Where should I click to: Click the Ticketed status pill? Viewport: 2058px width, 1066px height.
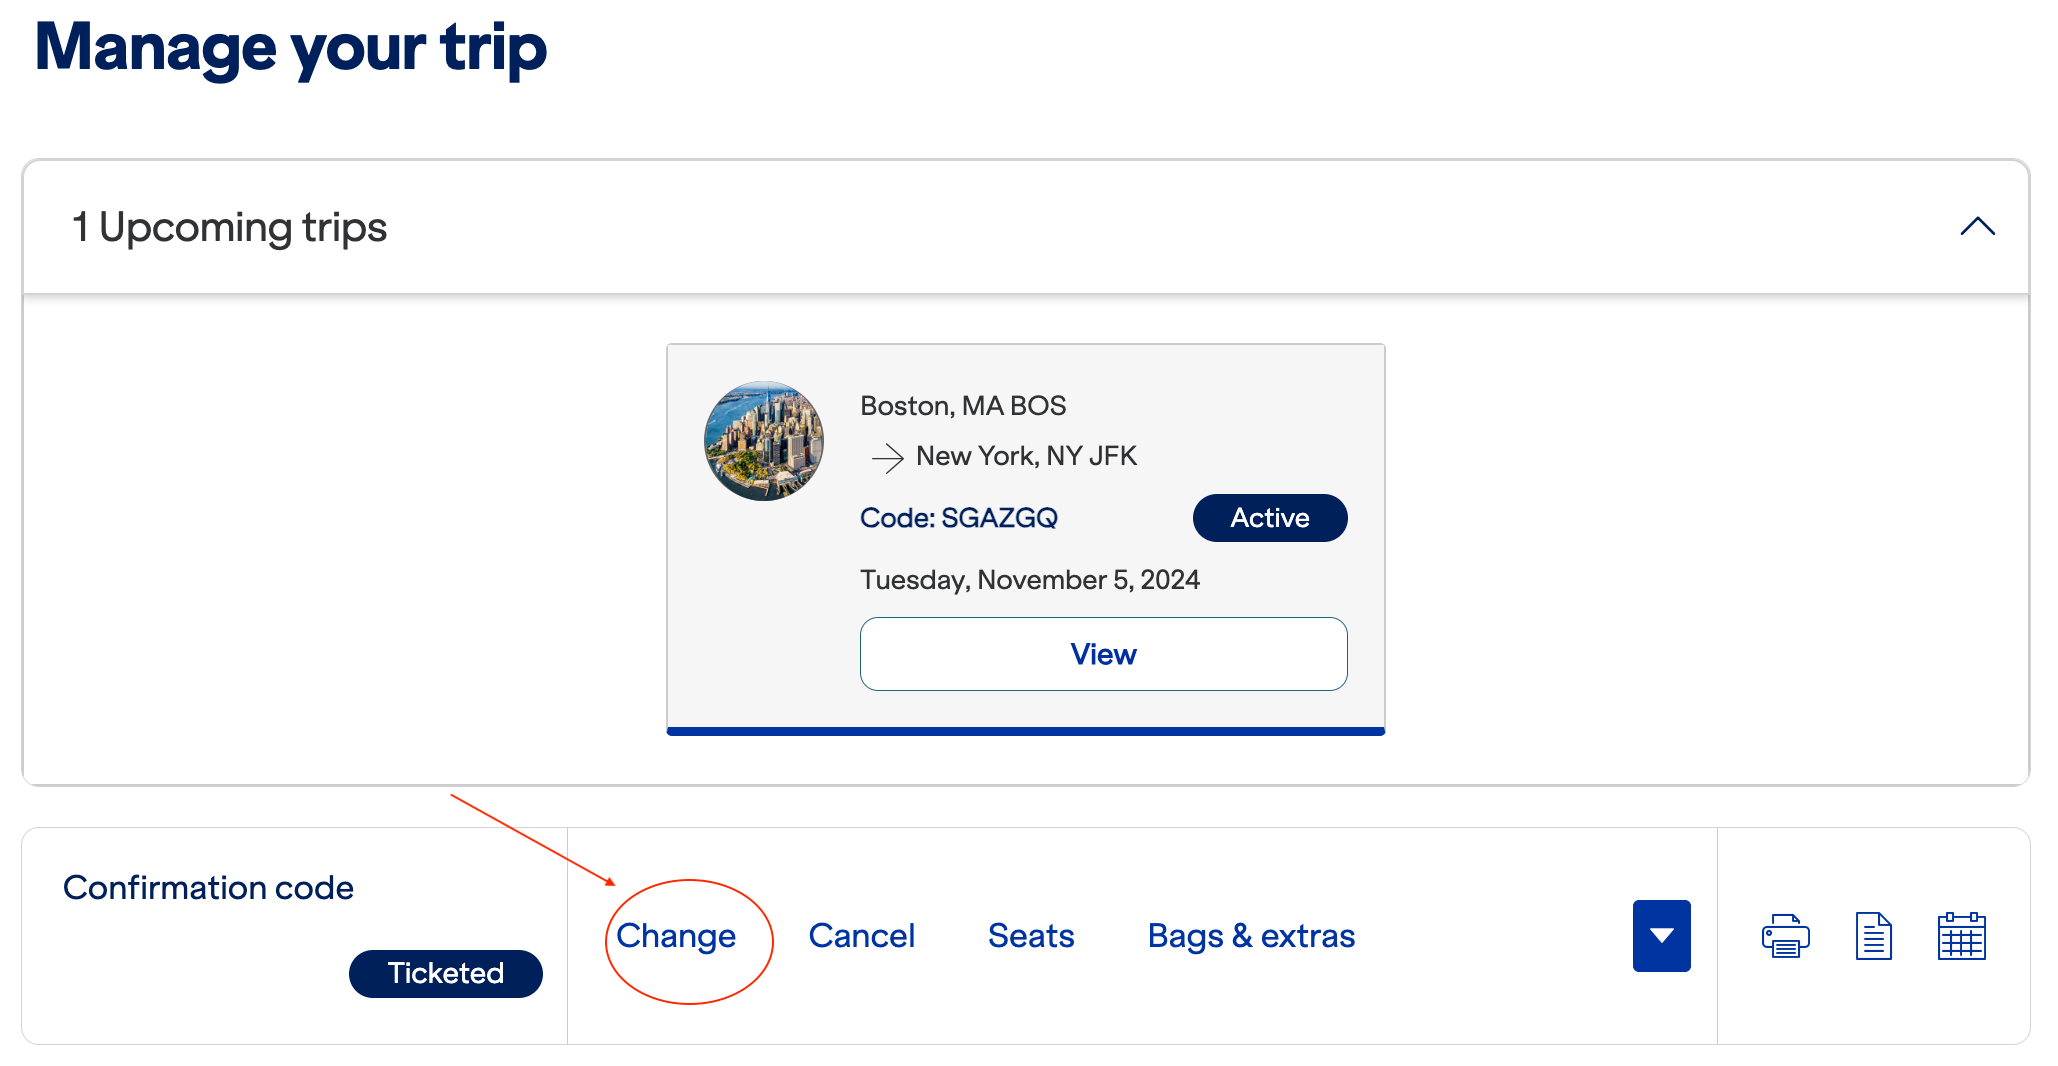445,972
